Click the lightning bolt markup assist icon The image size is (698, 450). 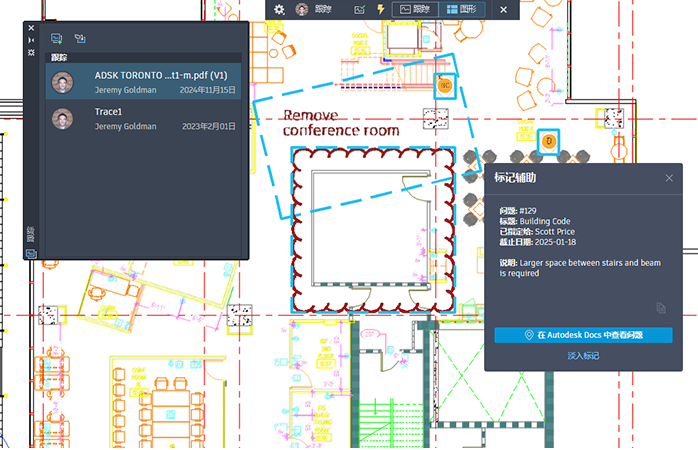[x=381, y=9]
